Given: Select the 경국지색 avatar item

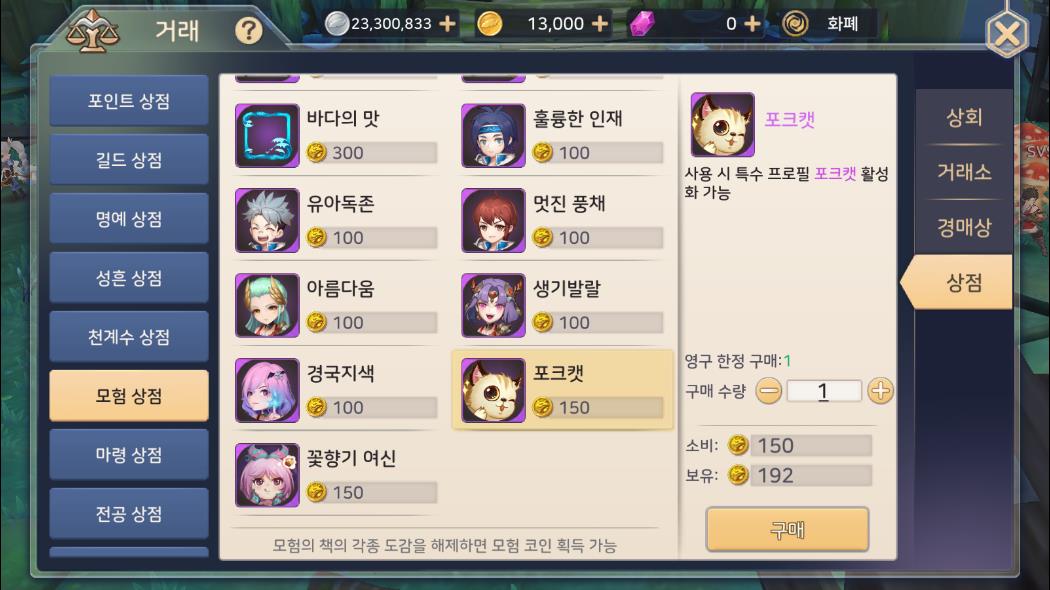Looking at the screenshot, I should click(x=336, y=390).
